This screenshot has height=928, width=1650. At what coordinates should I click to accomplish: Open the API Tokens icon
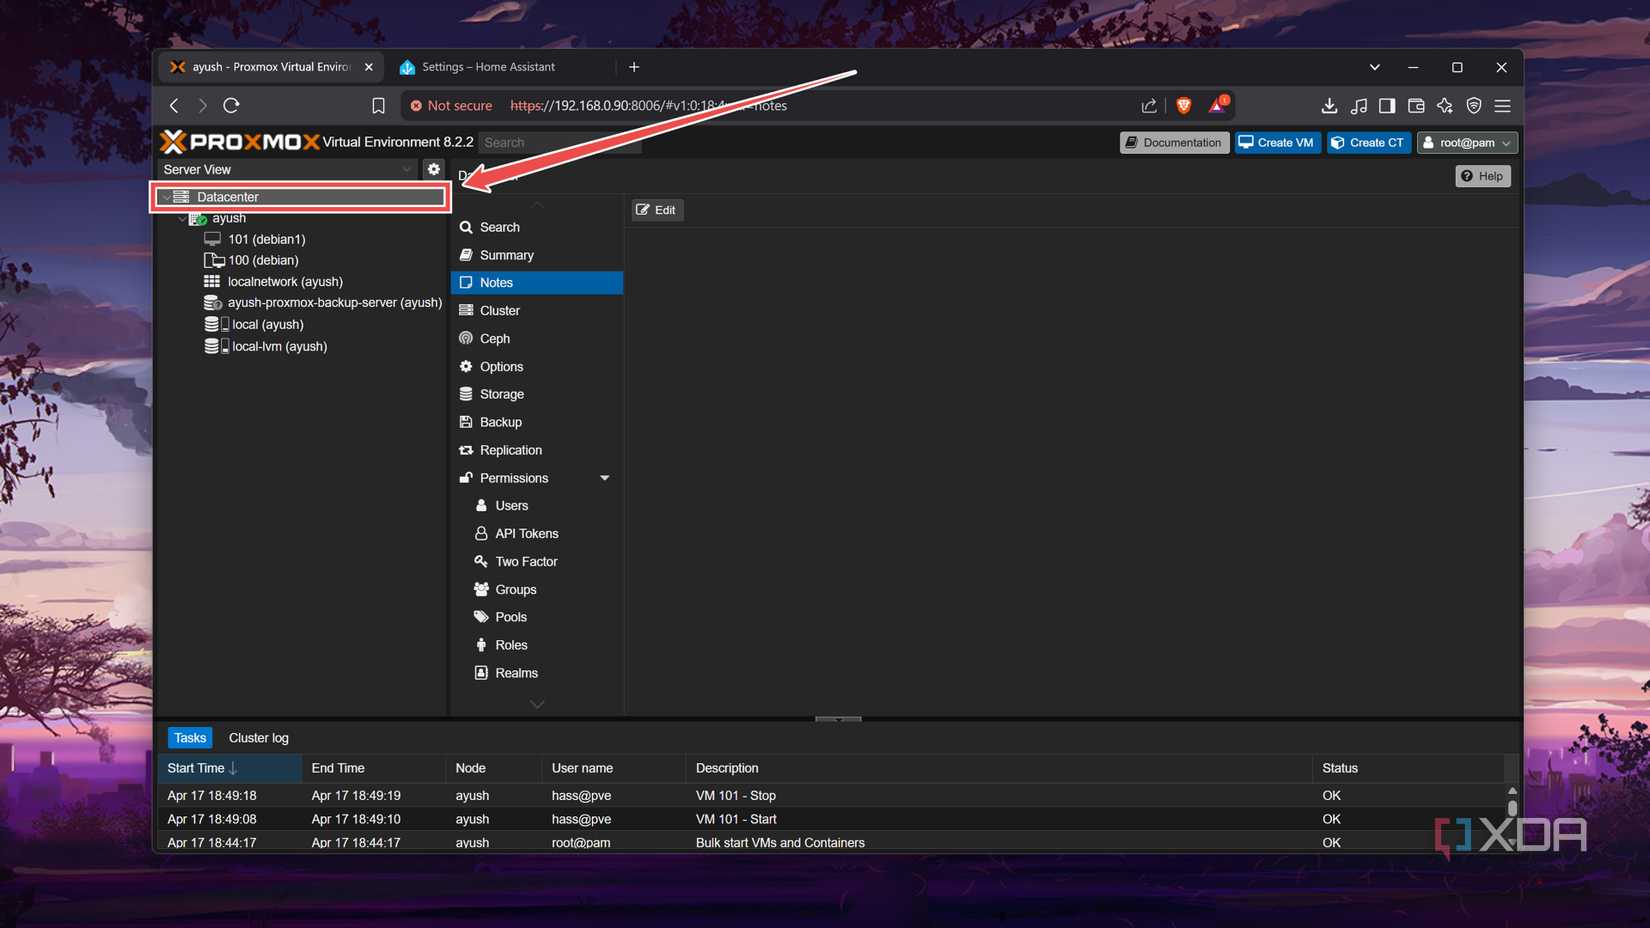click(x=483, y=533)
